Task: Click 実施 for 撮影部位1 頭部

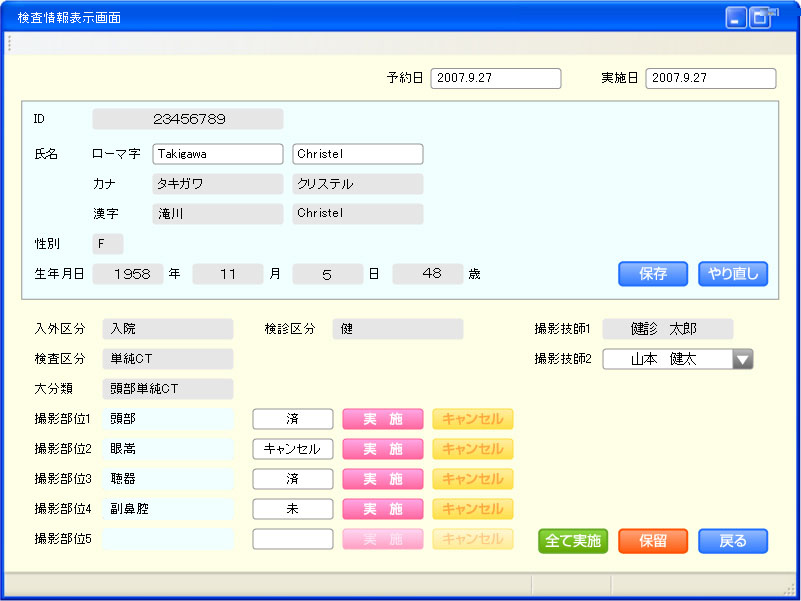Action: tap(383, 419)
